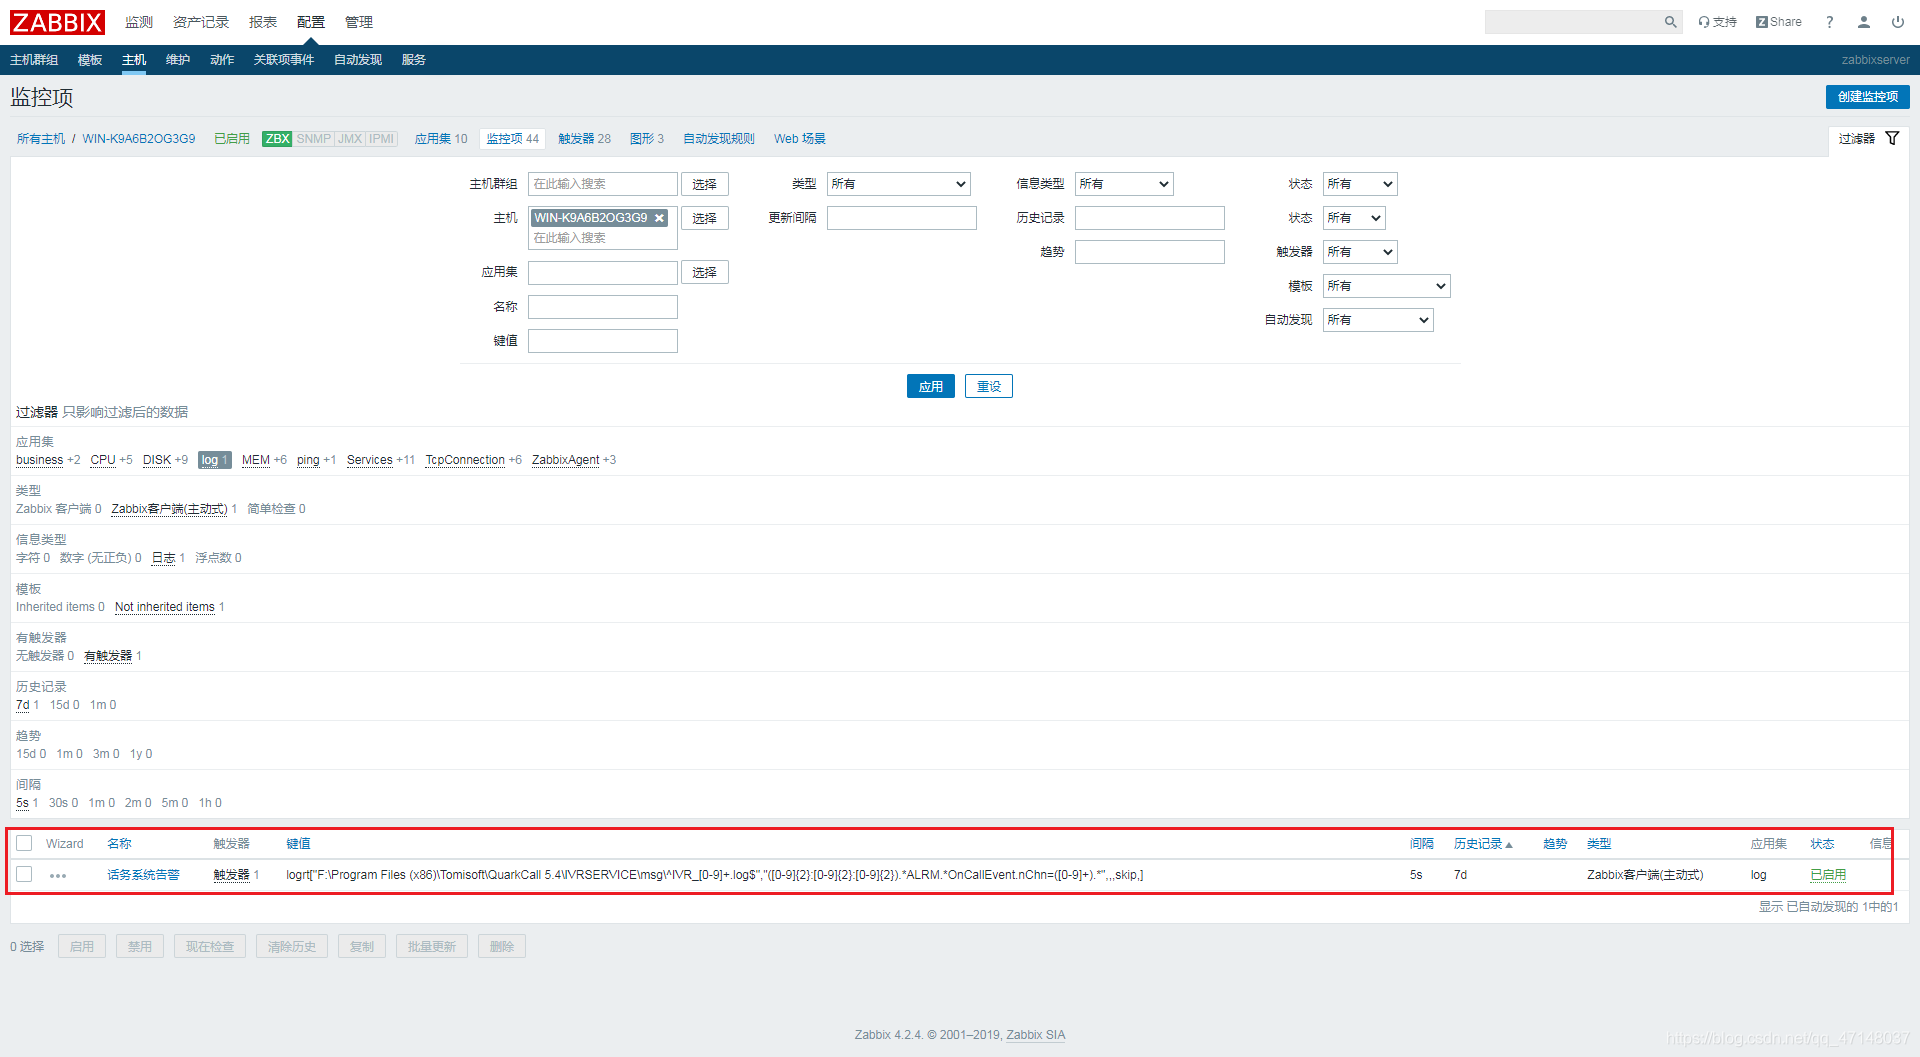This screenshot has width=1920, height=1057.
Task: Open 所有主机 breadcrumb link
Action: coord(41,139)
